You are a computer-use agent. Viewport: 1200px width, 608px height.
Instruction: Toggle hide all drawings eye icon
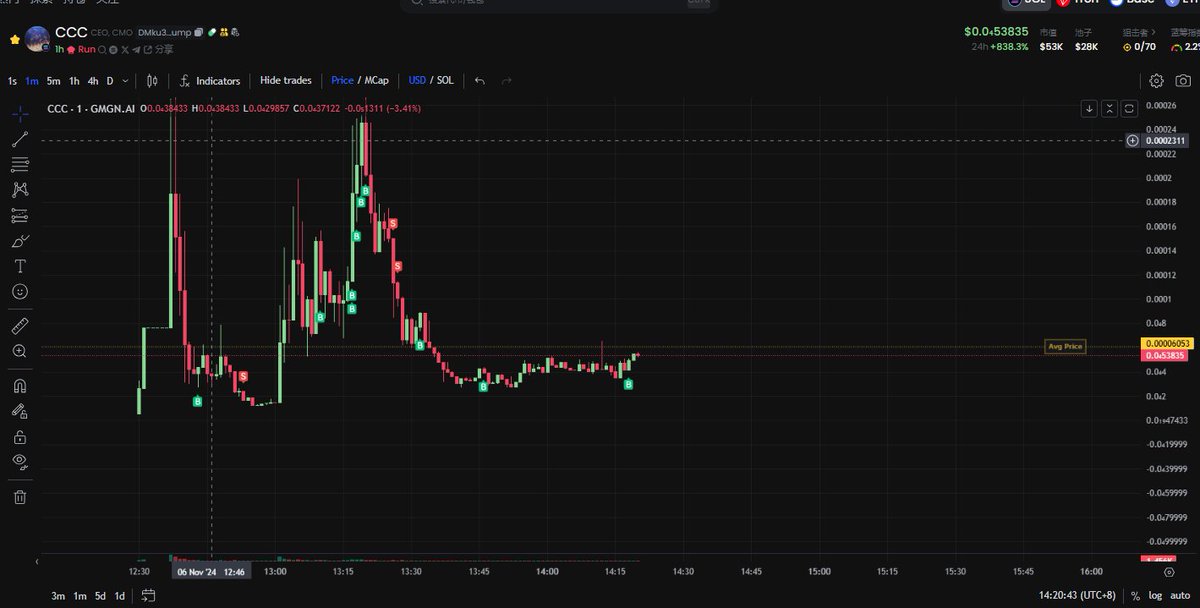[20, 462]
